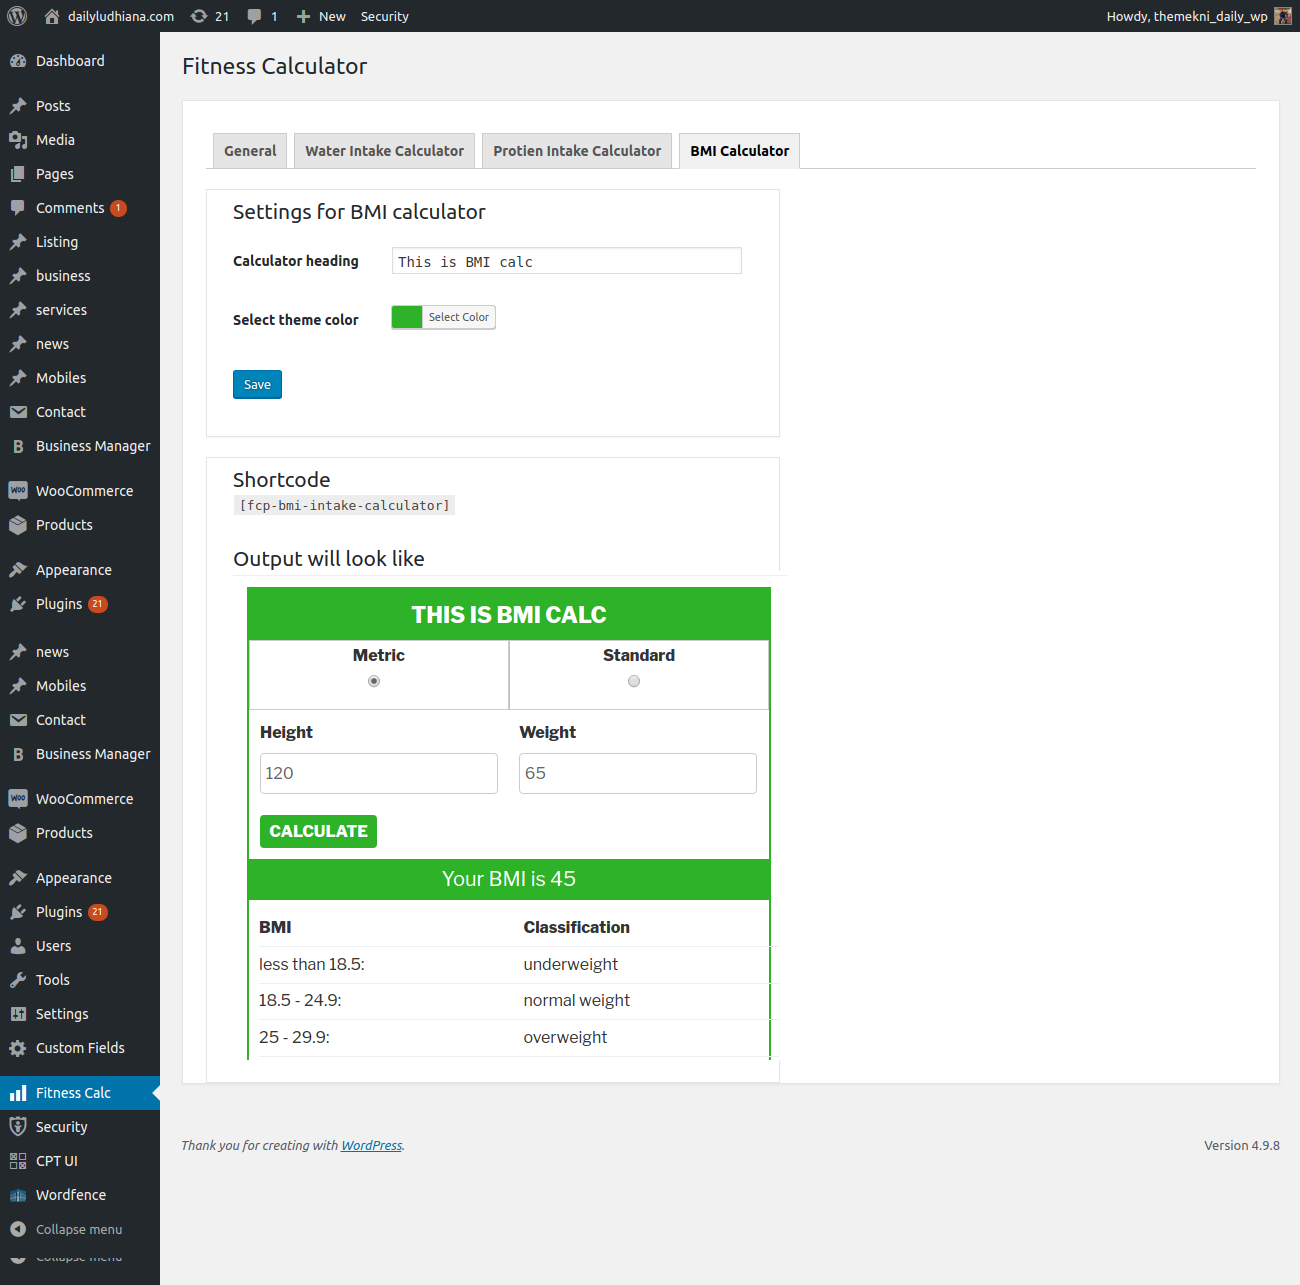The height and width of the screenshot is (1285, 1300).
Task: Click the 'less than 18.5:' table cell
Action: tap(312, 964)
